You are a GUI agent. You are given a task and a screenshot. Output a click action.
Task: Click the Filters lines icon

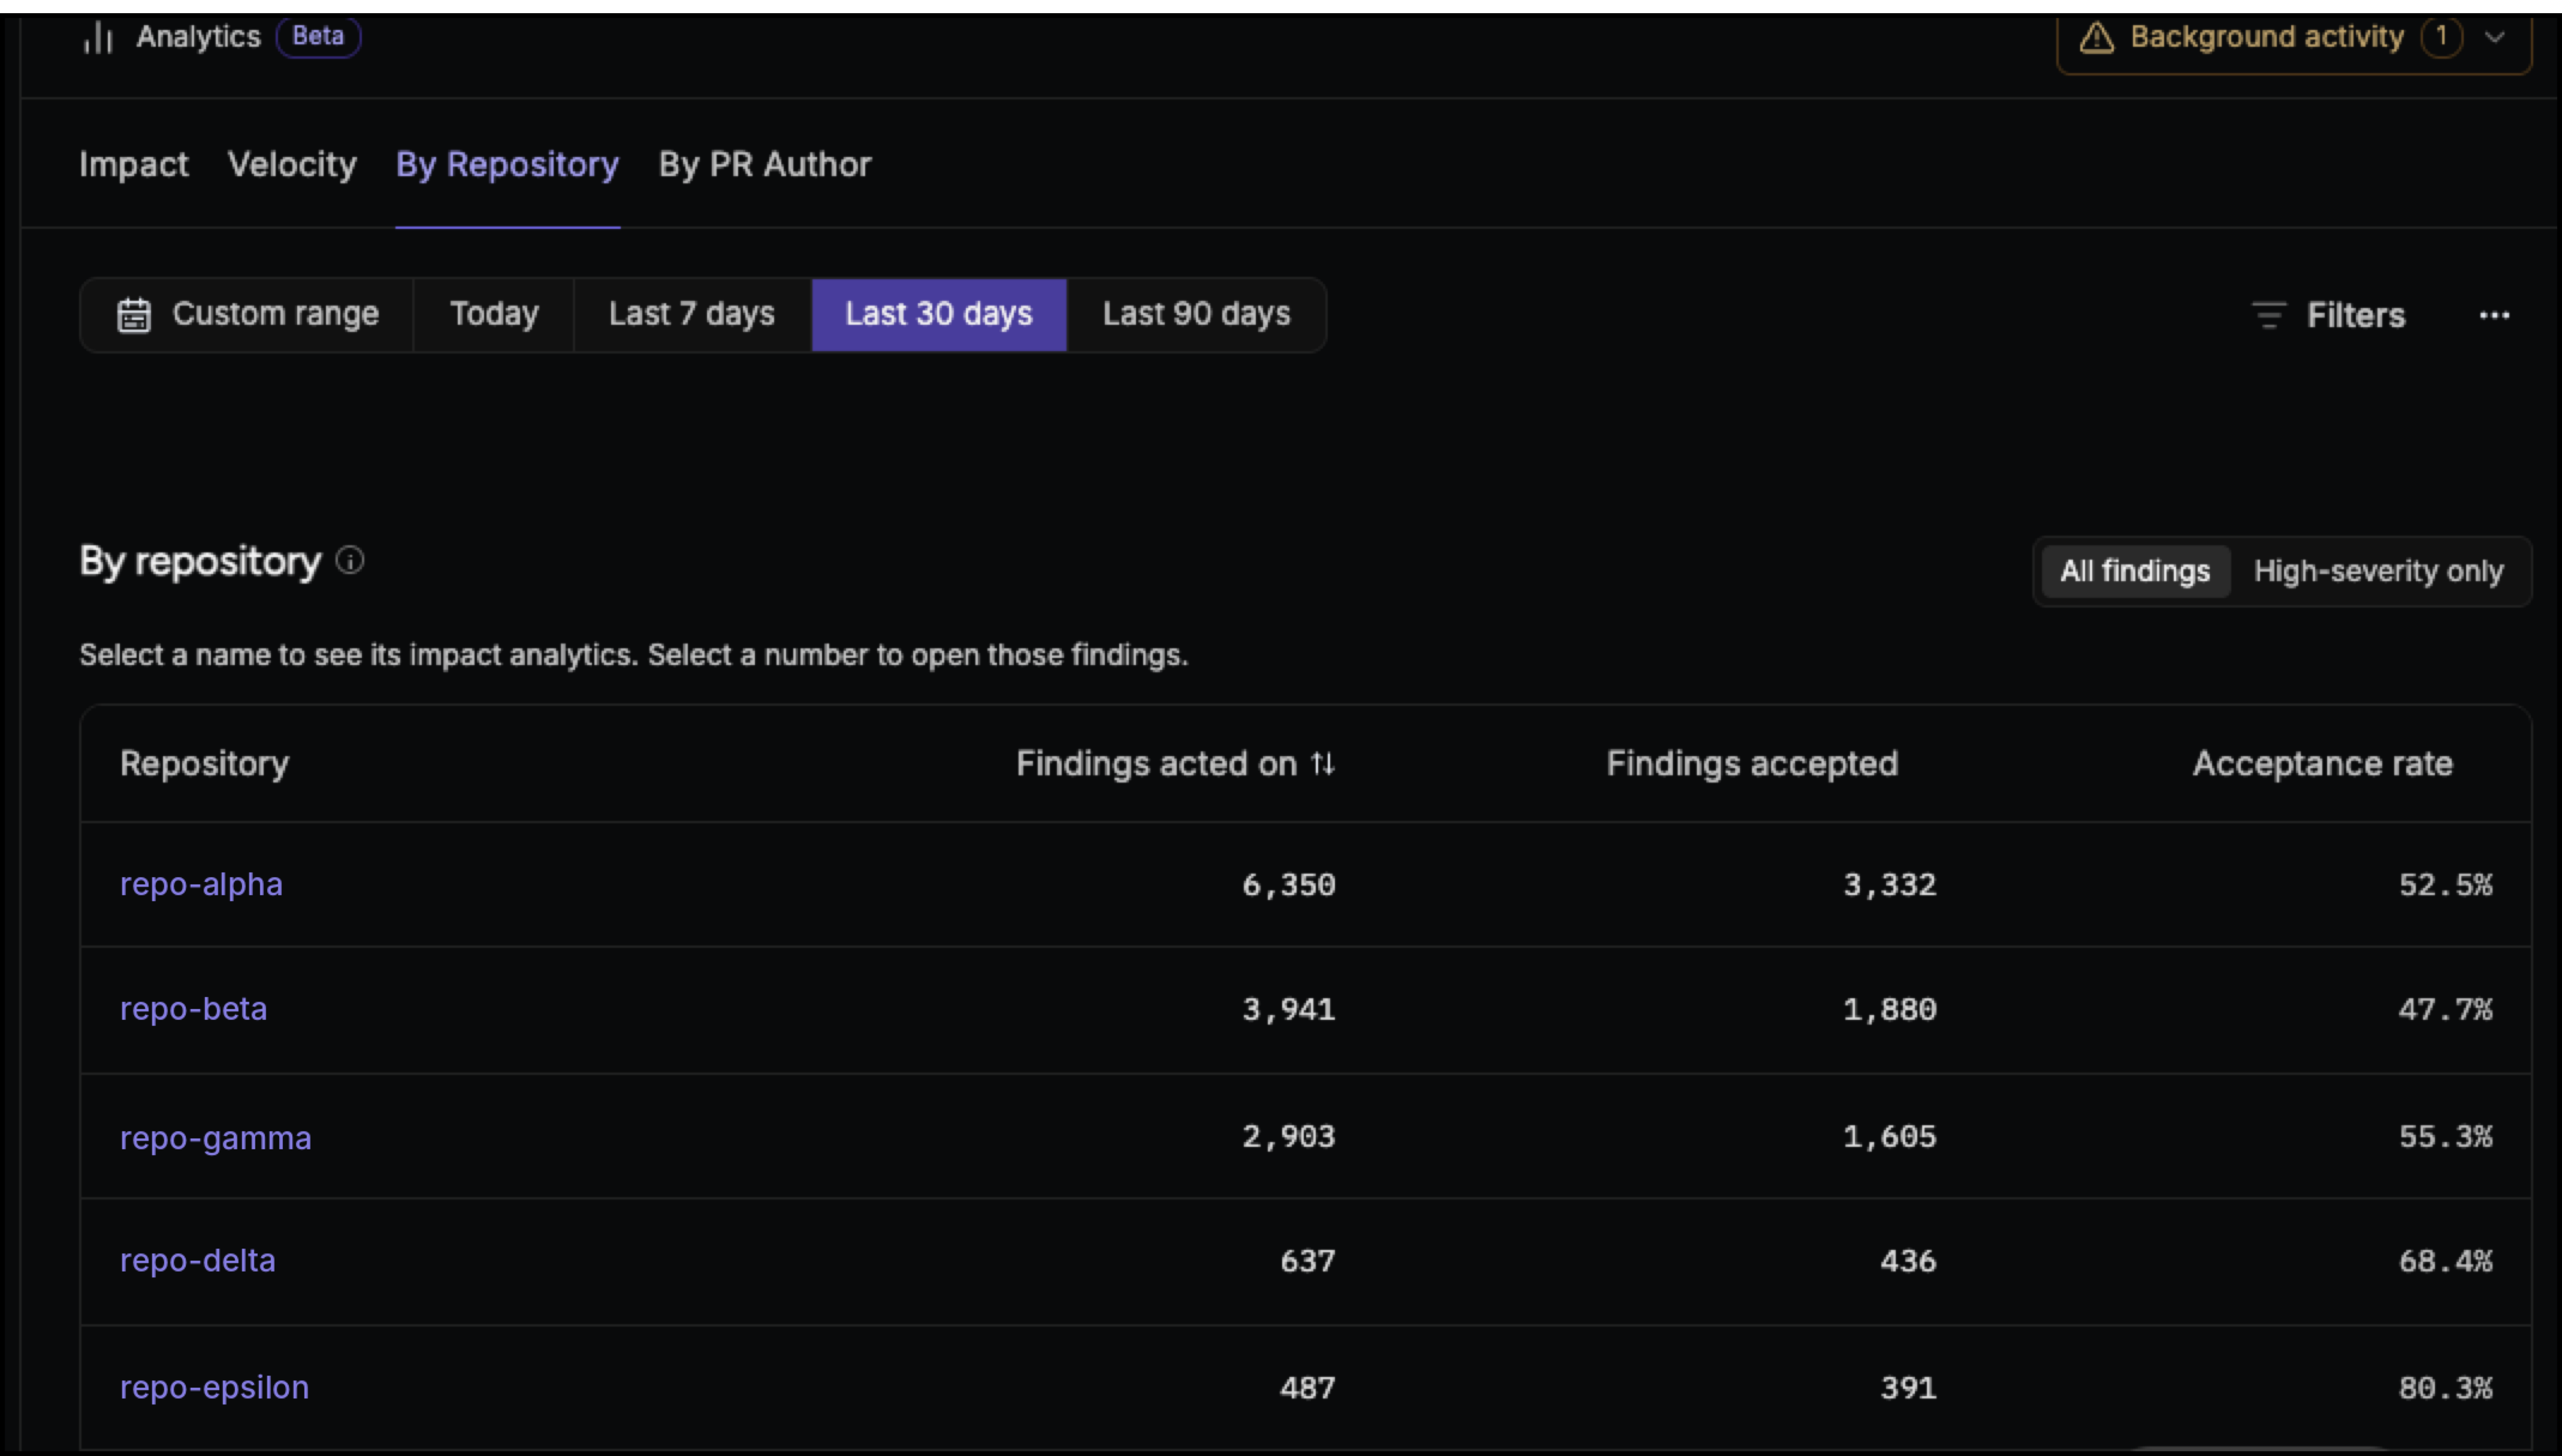(2268, 315)
